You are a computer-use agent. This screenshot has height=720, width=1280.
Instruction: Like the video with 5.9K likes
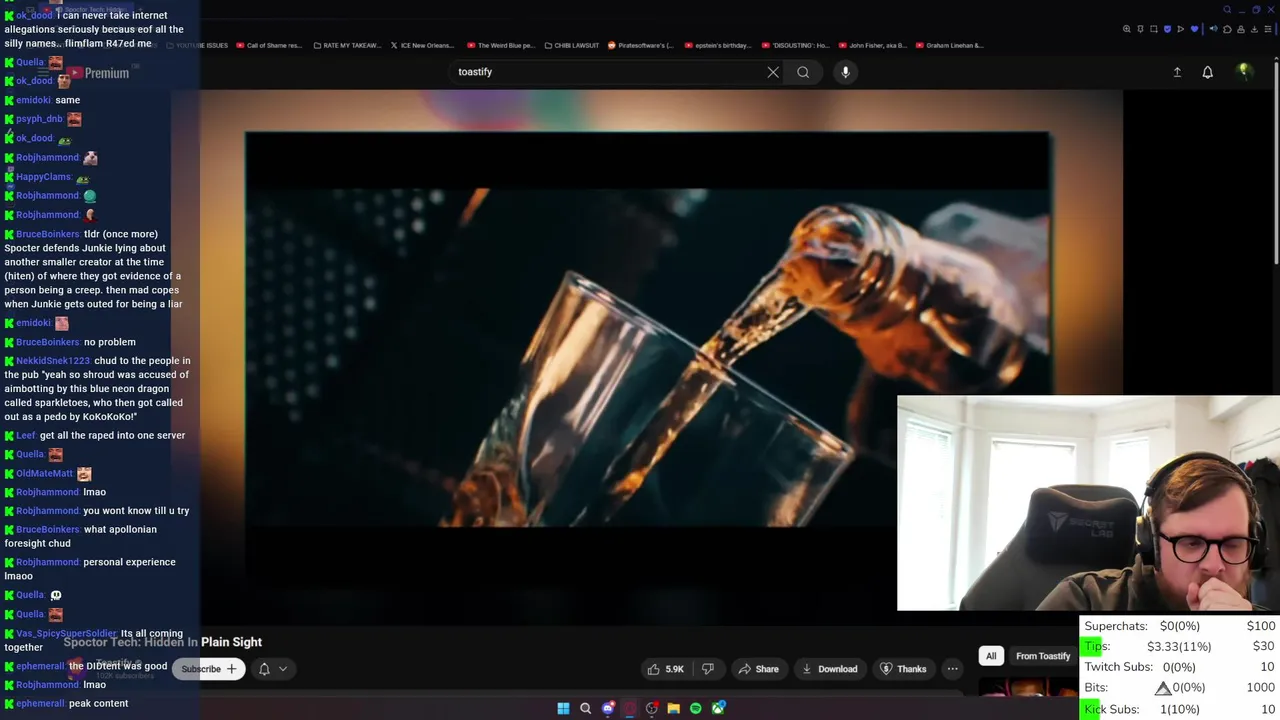[665, 669]
